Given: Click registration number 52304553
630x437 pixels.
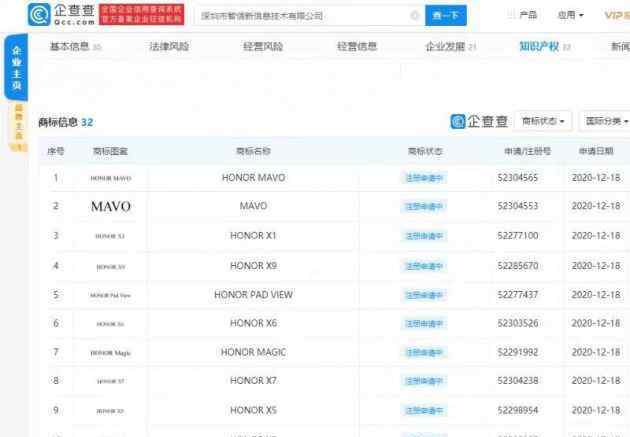Looking at the screenshot, I should [x=518, y=206].
